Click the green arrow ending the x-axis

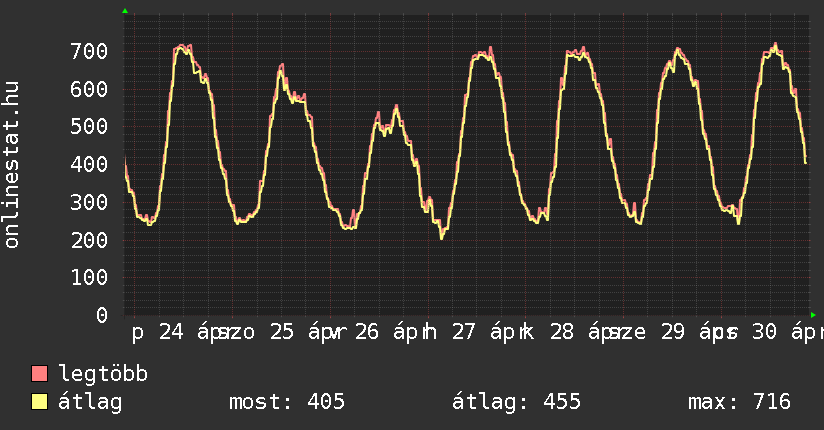click(813, 315)
